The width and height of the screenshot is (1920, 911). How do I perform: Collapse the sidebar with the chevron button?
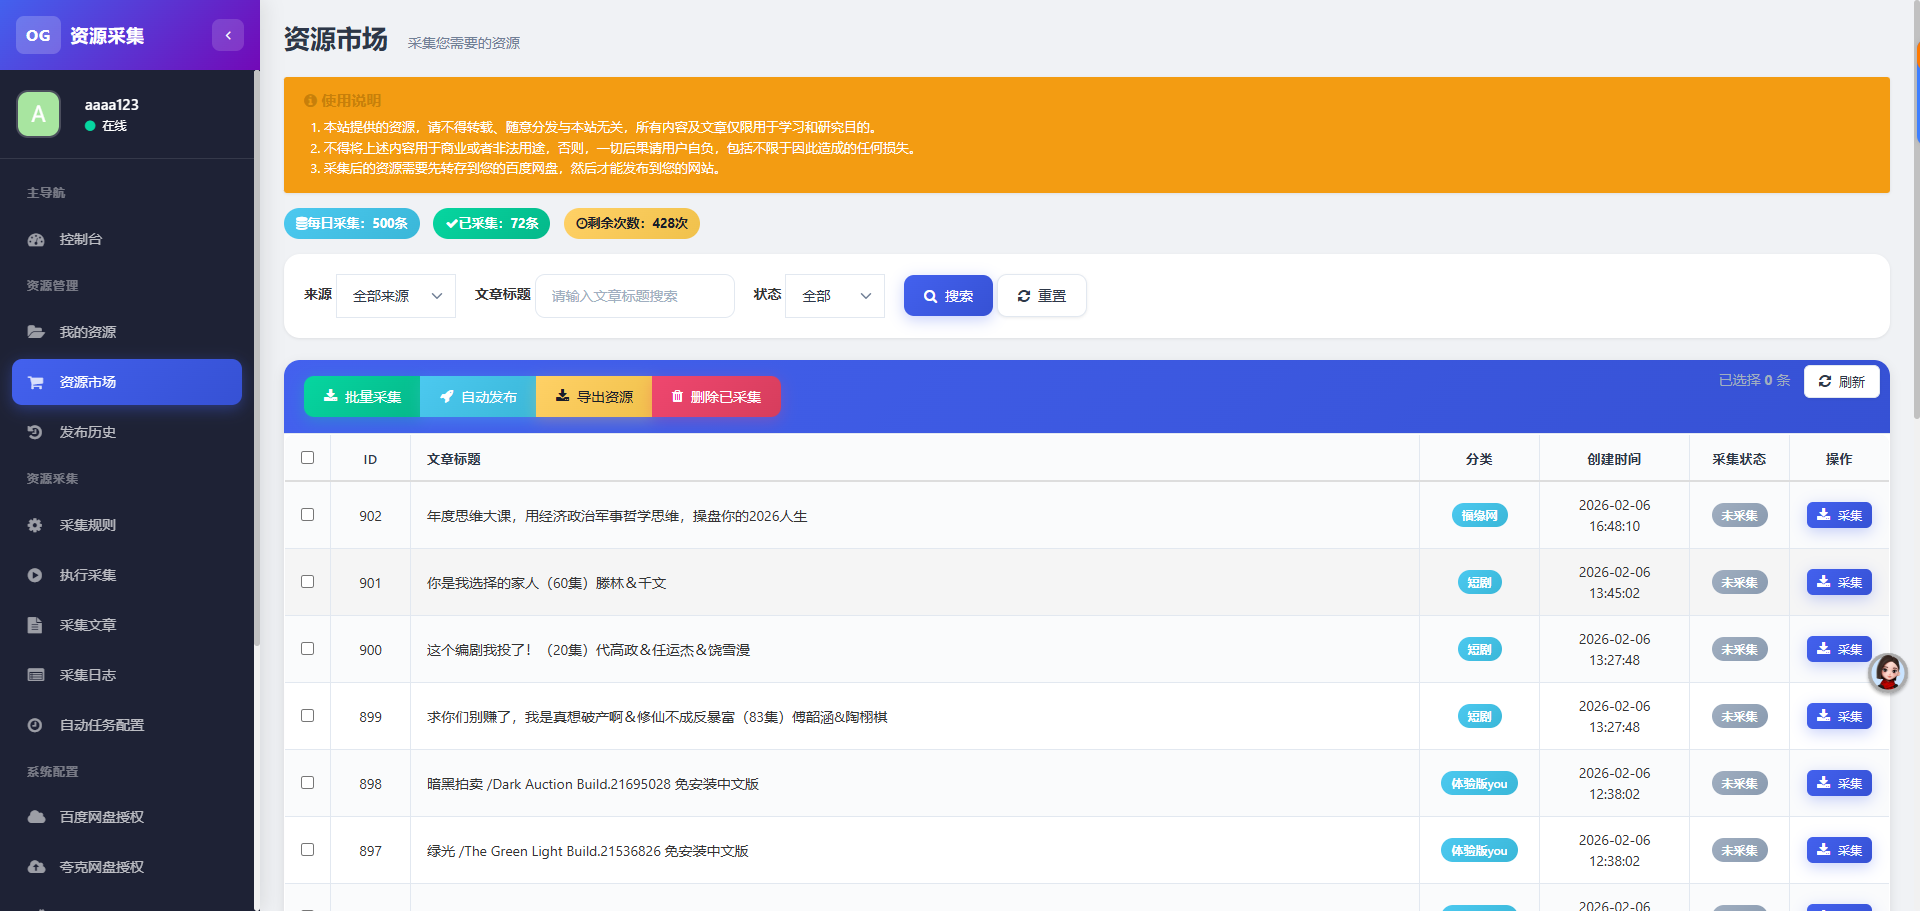click(228, 35)
